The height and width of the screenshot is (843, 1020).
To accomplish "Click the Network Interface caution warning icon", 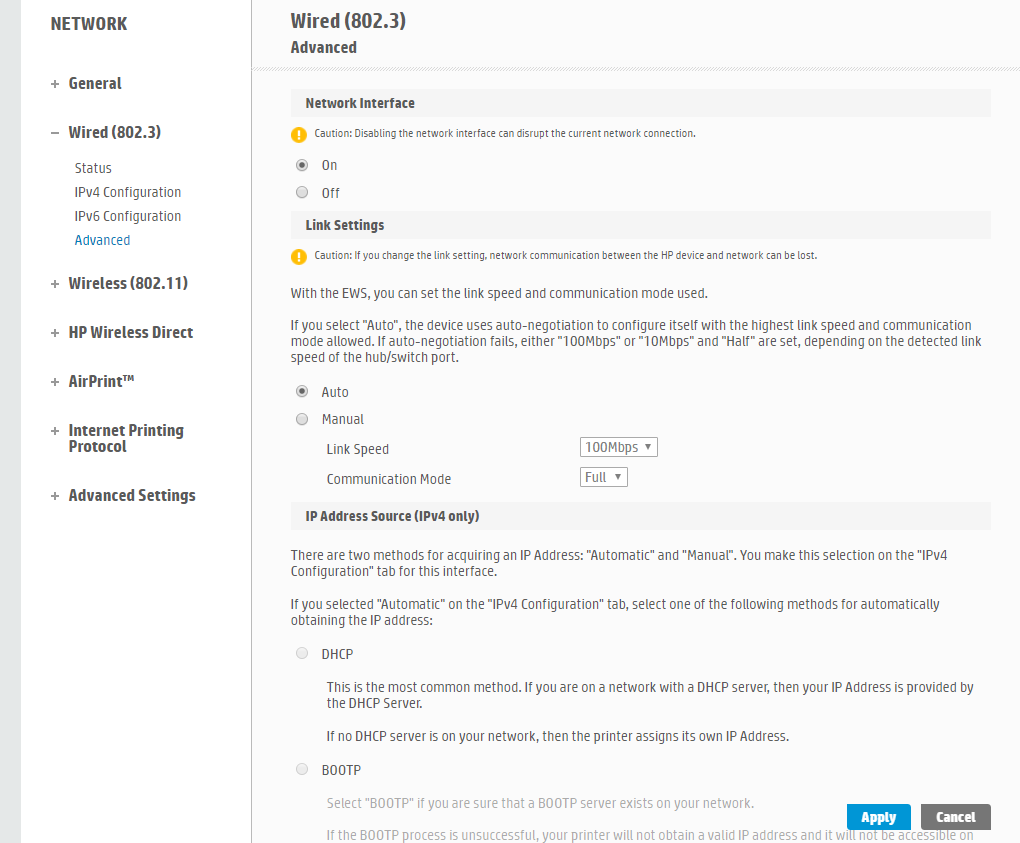I will tap(298, 134).
